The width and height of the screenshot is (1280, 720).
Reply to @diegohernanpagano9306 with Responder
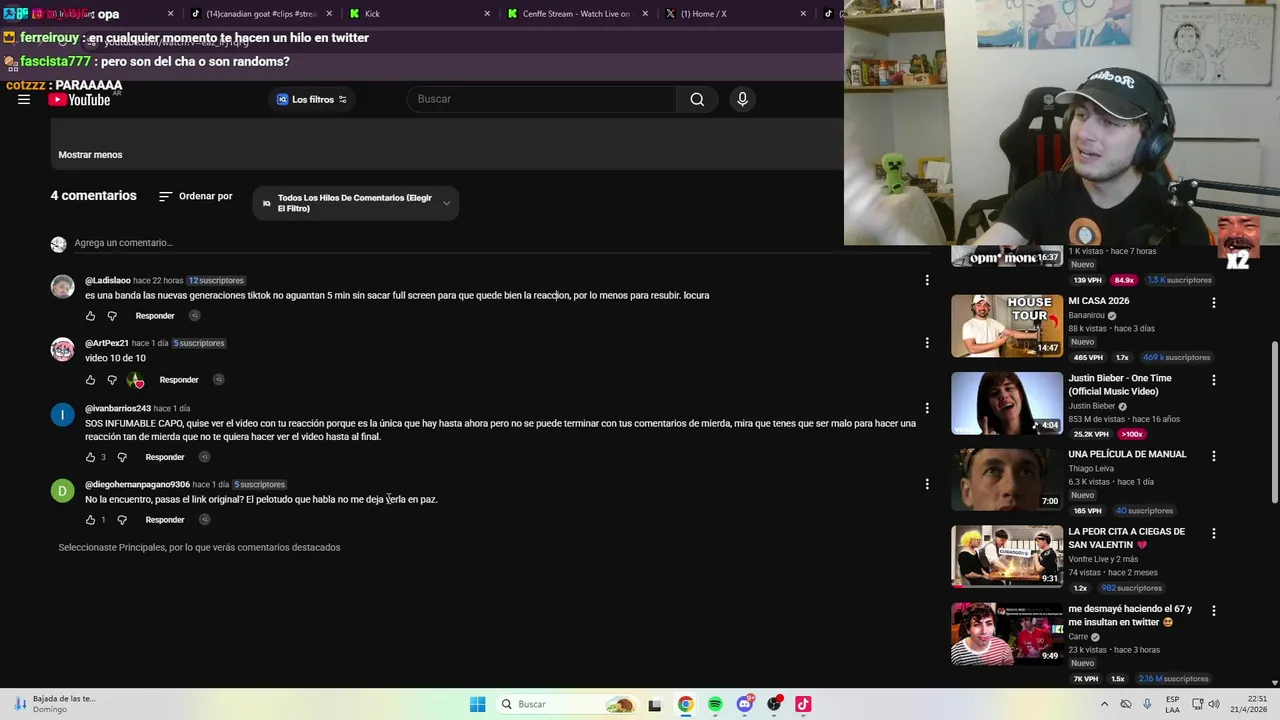pyautogui.click(x=165, y=520)
